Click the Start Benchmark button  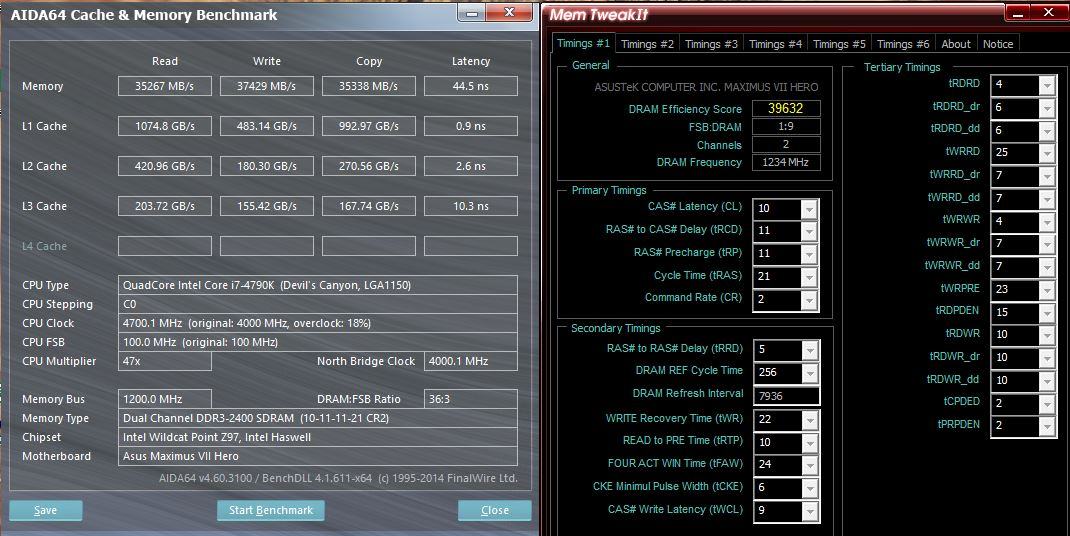pyautogui.click(x=271, y=510)
